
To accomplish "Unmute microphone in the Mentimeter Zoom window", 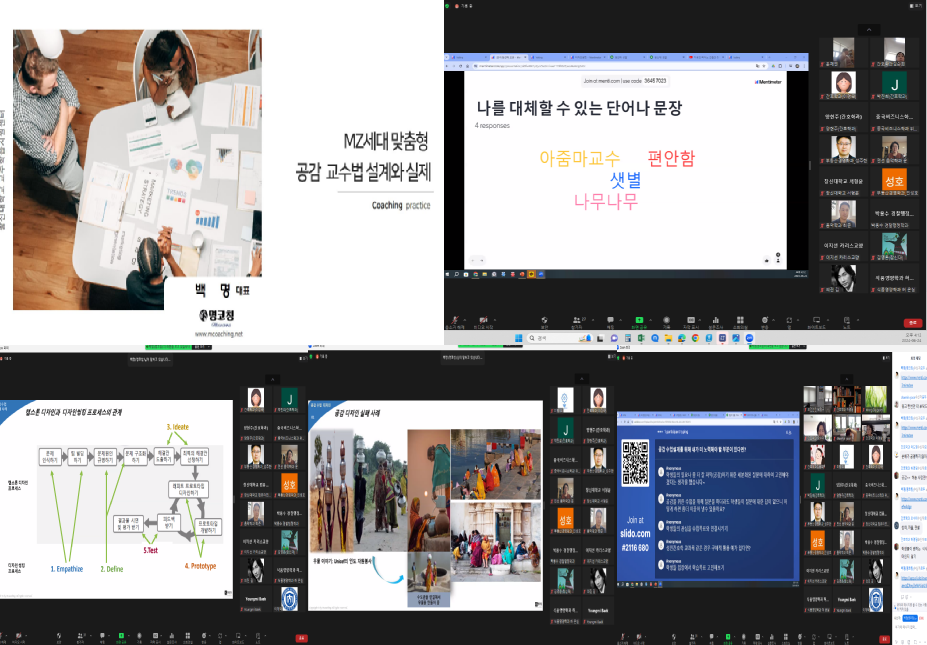I will tap(455, 320).
